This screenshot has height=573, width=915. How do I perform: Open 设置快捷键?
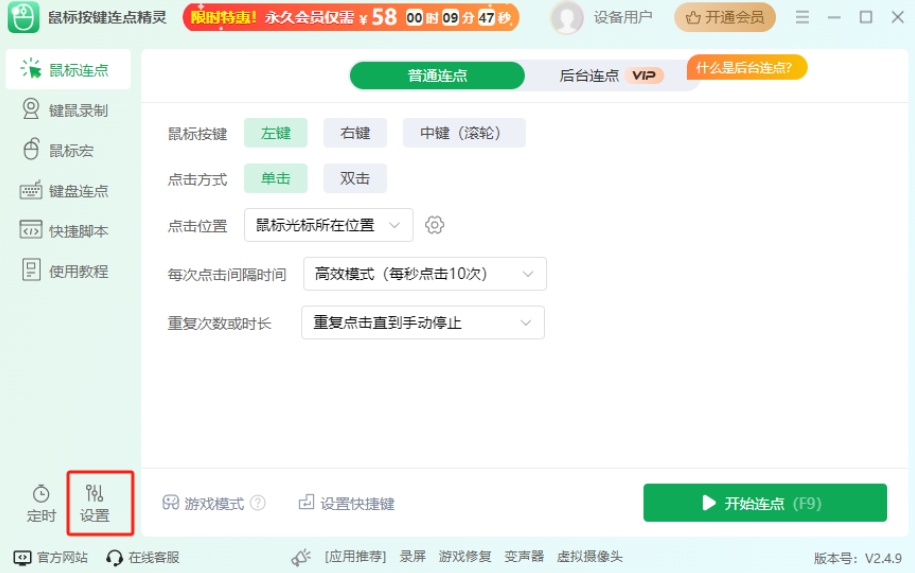coord(347,503)
